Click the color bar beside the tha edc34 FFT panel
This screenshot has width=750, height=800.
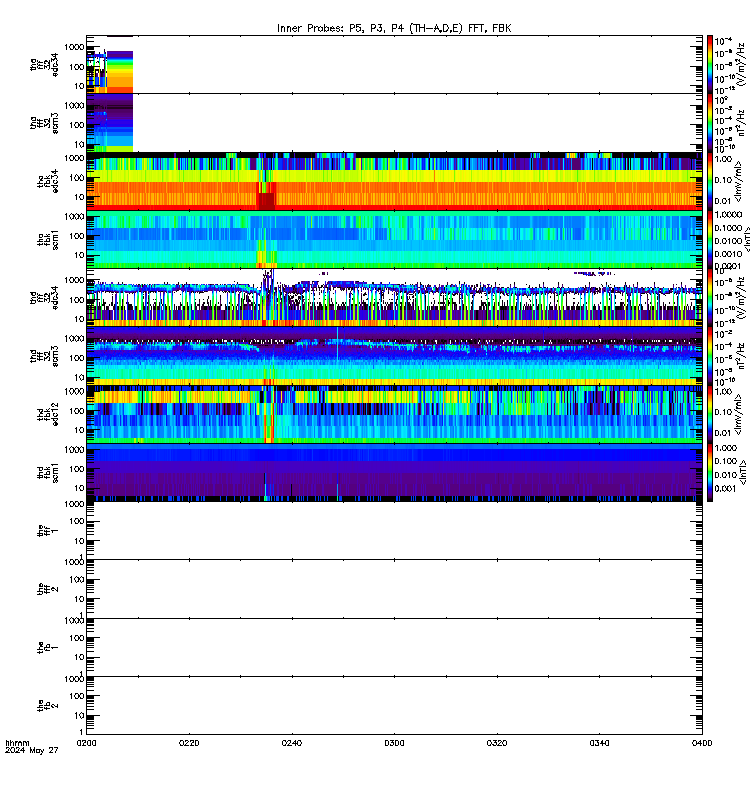tap(710, 65)
